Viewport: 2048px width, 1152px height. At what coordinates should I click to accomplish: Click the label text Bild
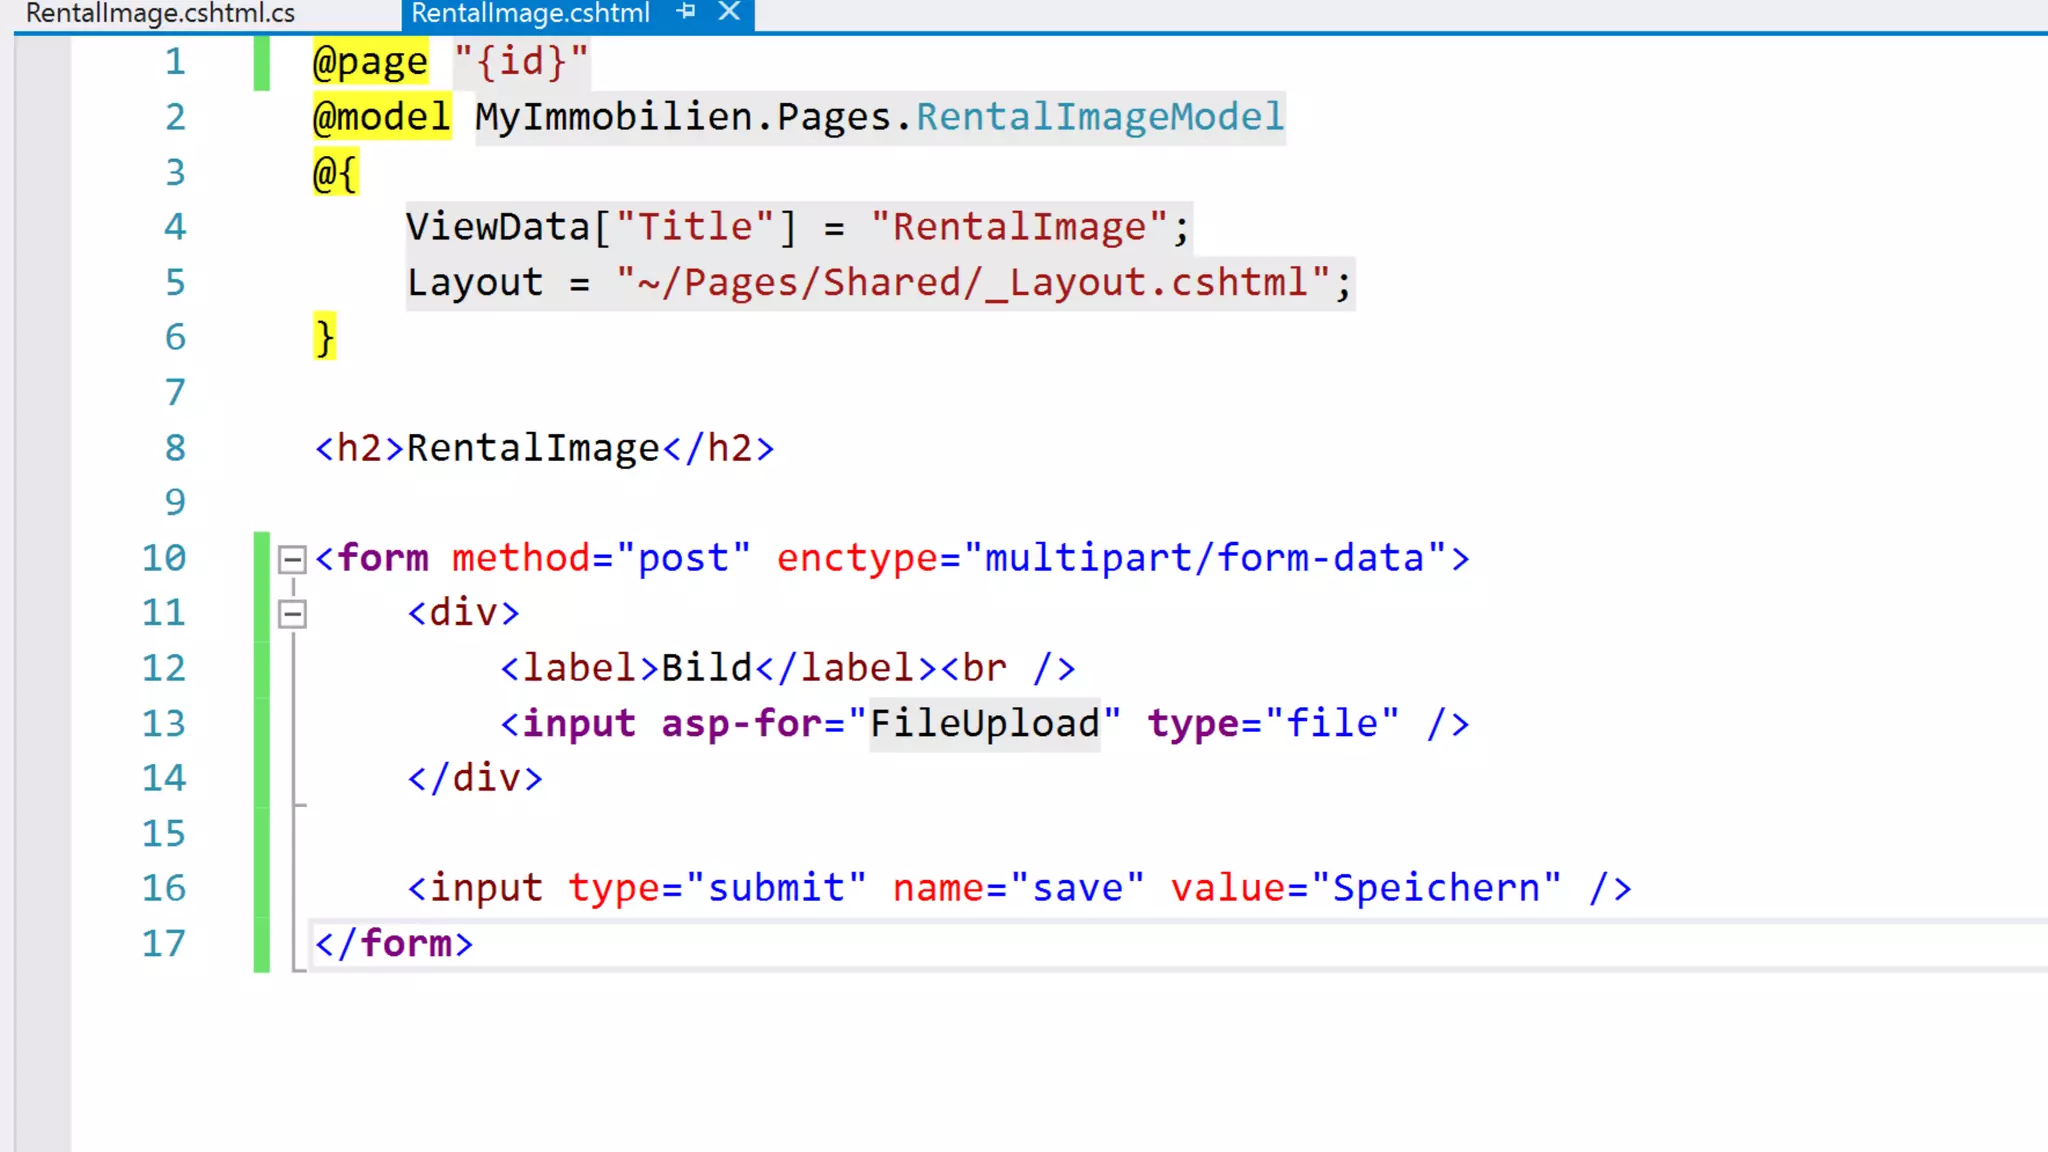706,668
